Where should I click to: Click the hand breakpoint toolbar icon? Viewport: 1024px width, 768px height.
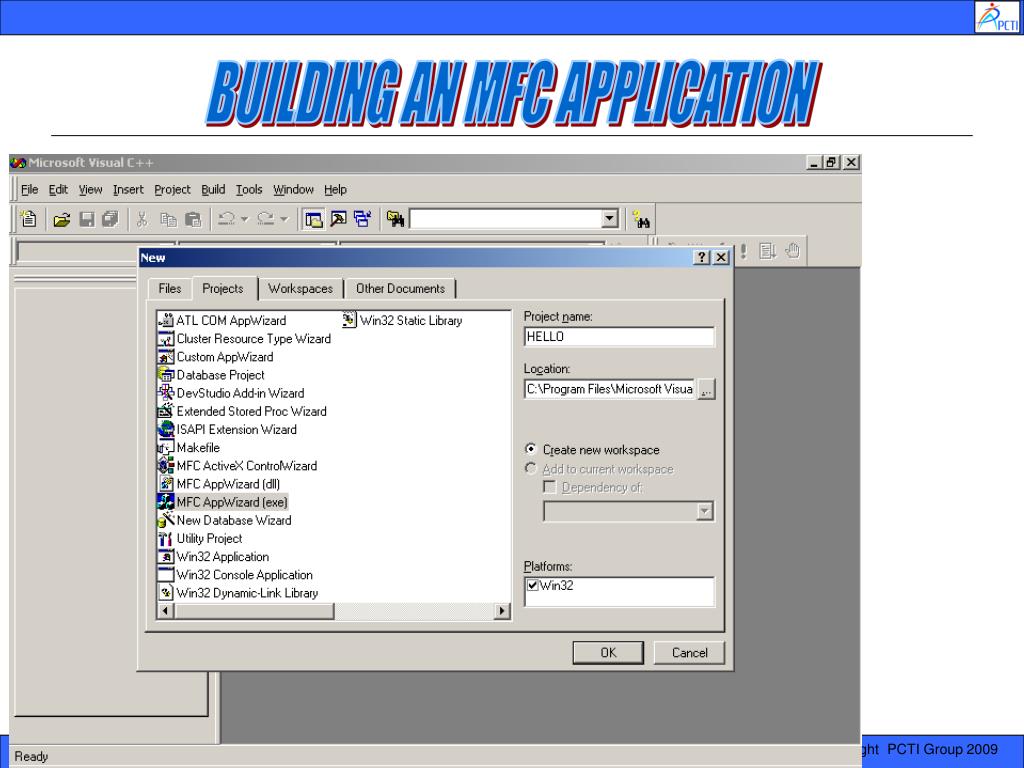793,251
